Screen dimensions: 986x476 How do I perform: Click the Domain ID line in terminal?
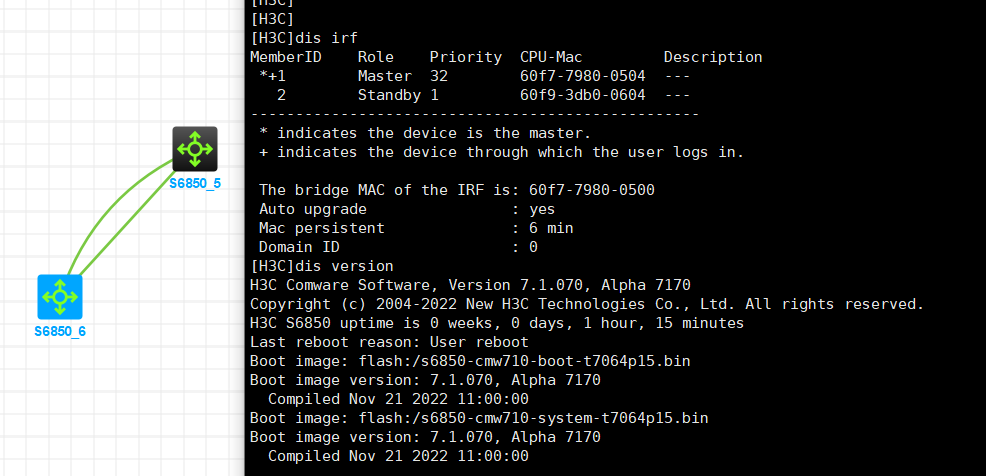click(397, 247)
